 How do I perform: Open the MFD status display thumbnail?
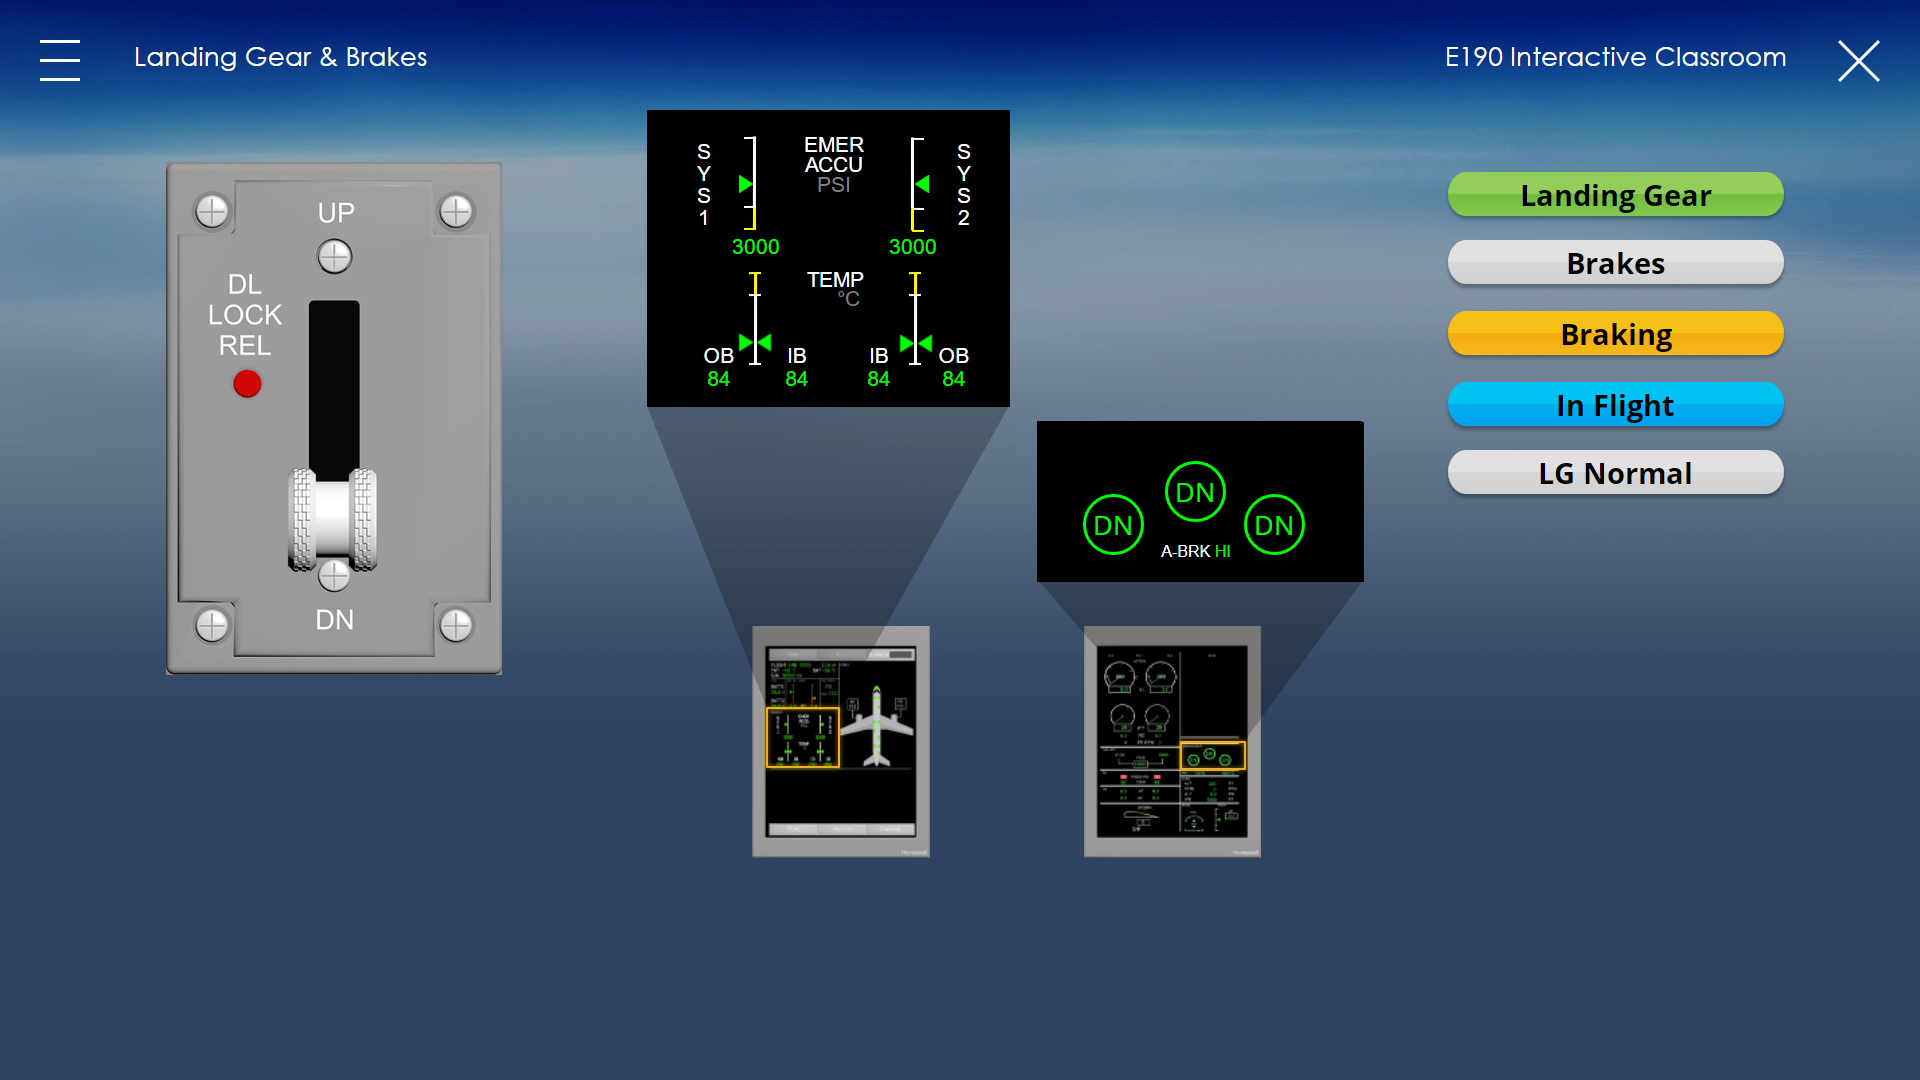click(x=841, y=741)
